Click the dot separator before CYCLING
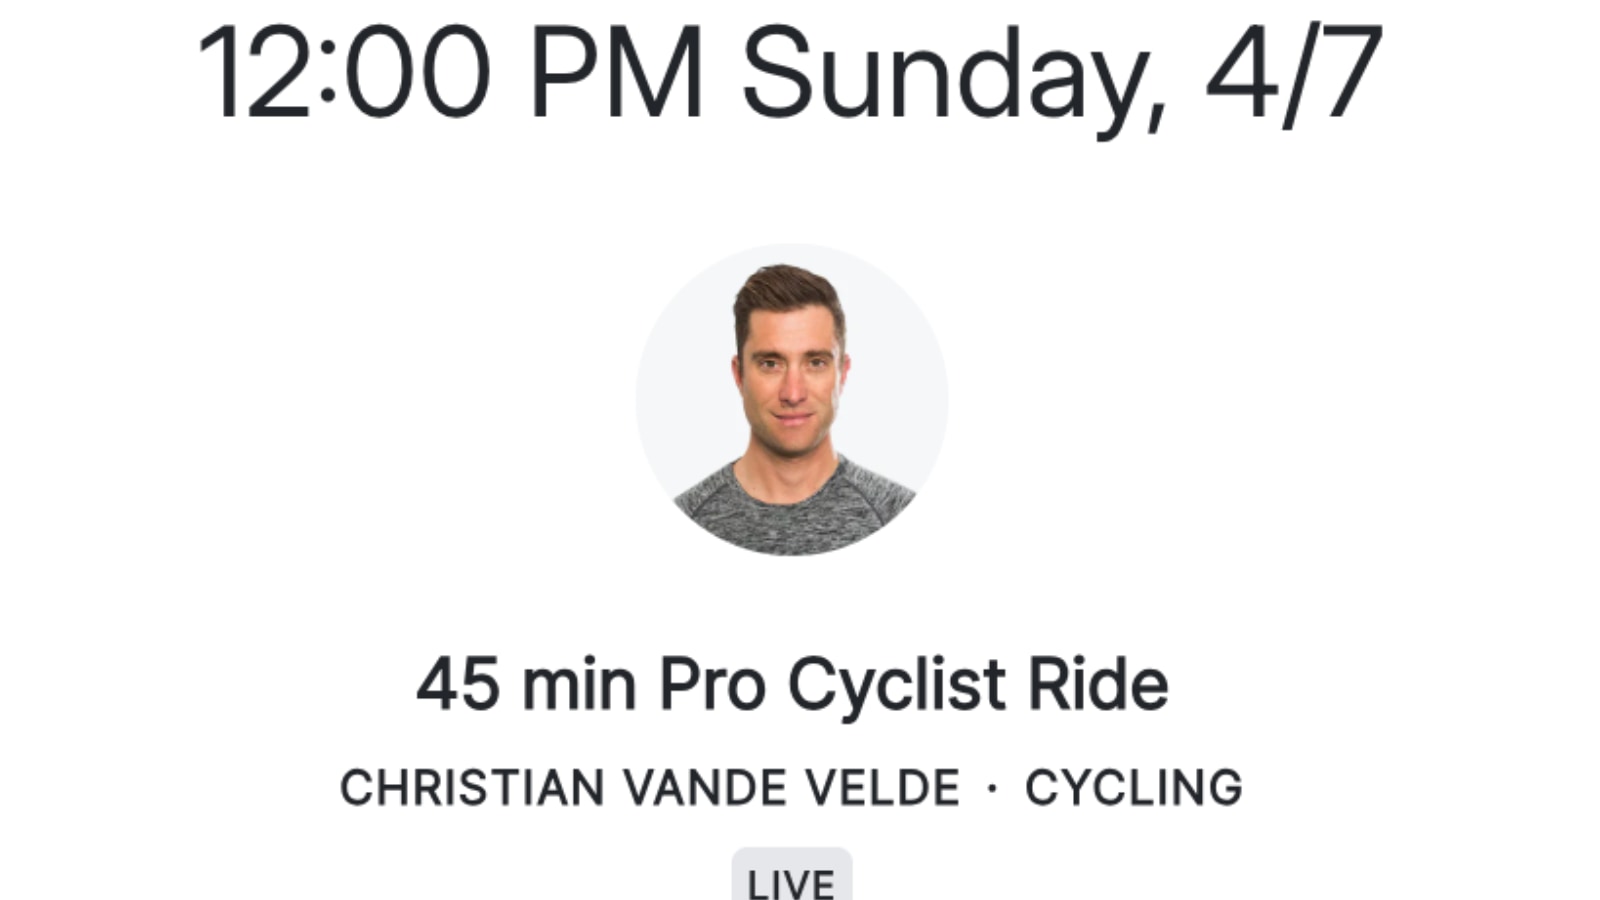This screenshot has width=1600, height=900. click(x=992, y=789)
